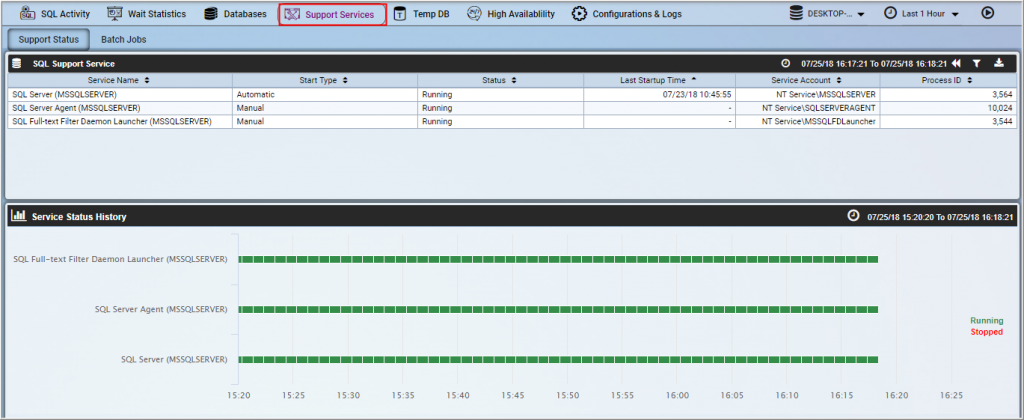Image resolution: width=1024 pixels, height=420 pixels.
Task: Click the rewind arrows in SQL Support Service header
Action: (x=956, y=63)
